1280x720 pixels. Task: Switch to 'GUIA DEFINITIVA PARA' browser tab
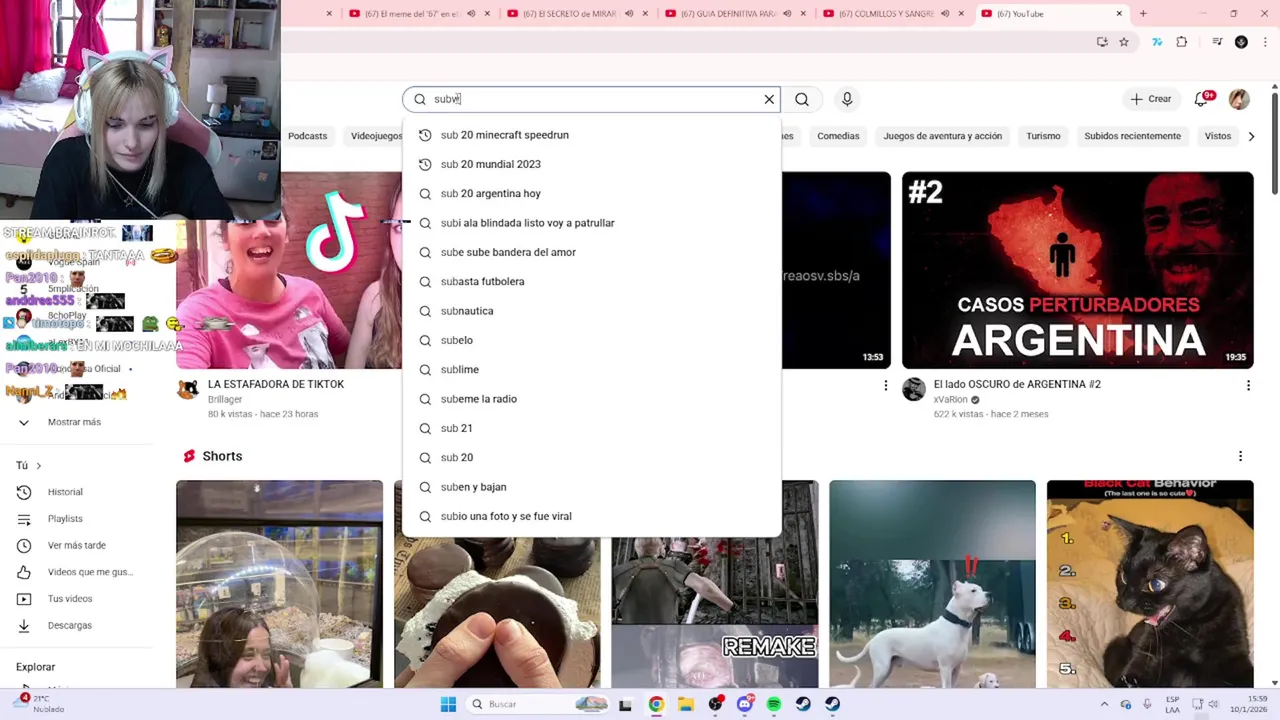727,14
